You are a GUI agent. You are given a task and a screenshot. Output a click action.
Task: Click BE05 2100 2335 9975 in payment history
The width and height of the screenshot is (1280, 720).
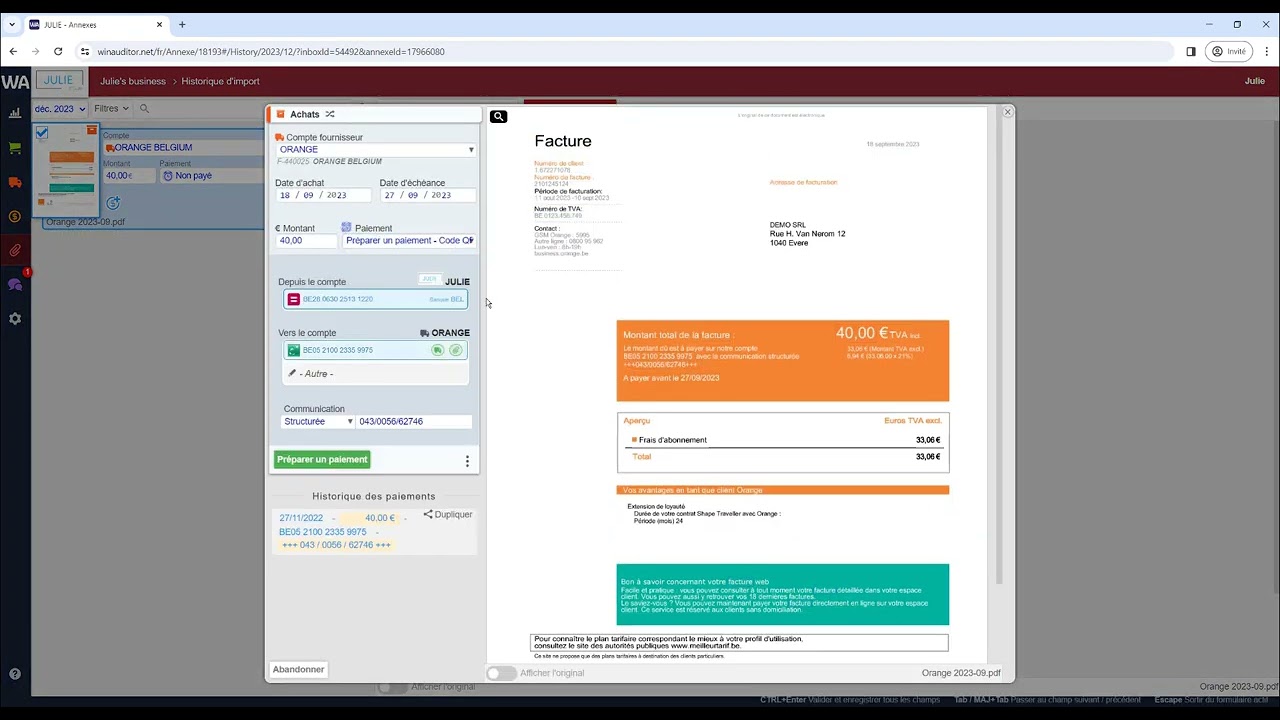pos(323,532)
